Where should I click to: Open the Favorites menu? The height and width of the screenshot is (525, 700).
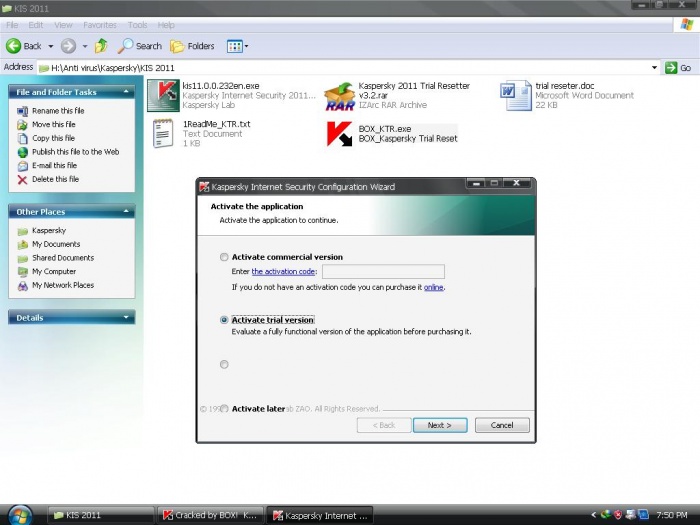tap(100, 25)
